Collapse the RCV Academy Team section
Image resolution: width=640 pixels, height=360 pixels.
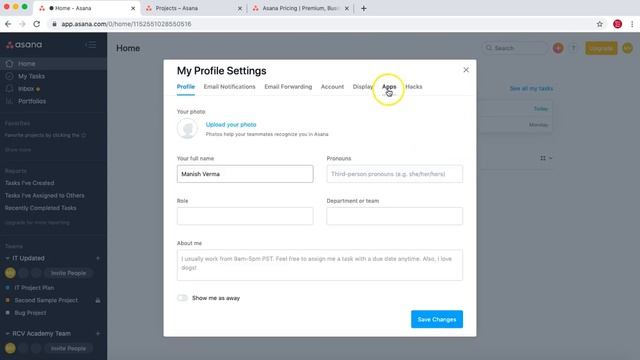point(7,333)
